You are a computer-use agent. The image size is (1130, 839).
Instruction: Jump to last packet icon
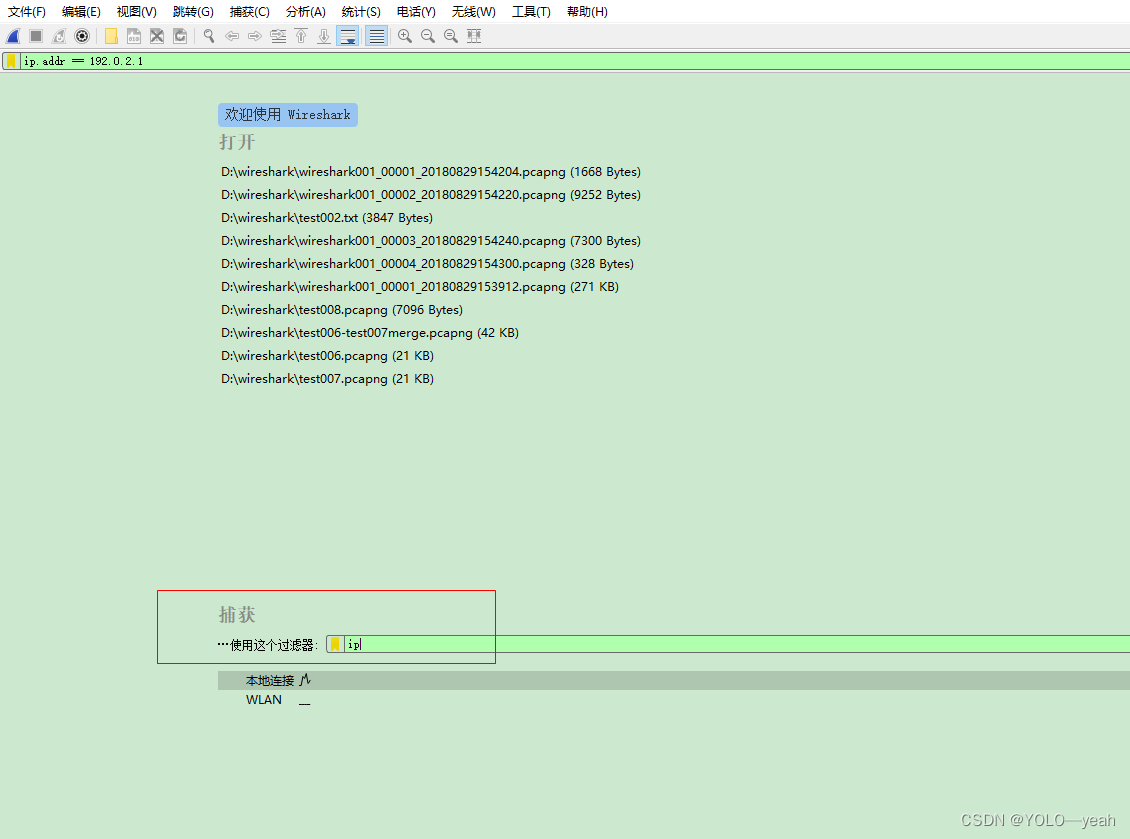[324, 36]
